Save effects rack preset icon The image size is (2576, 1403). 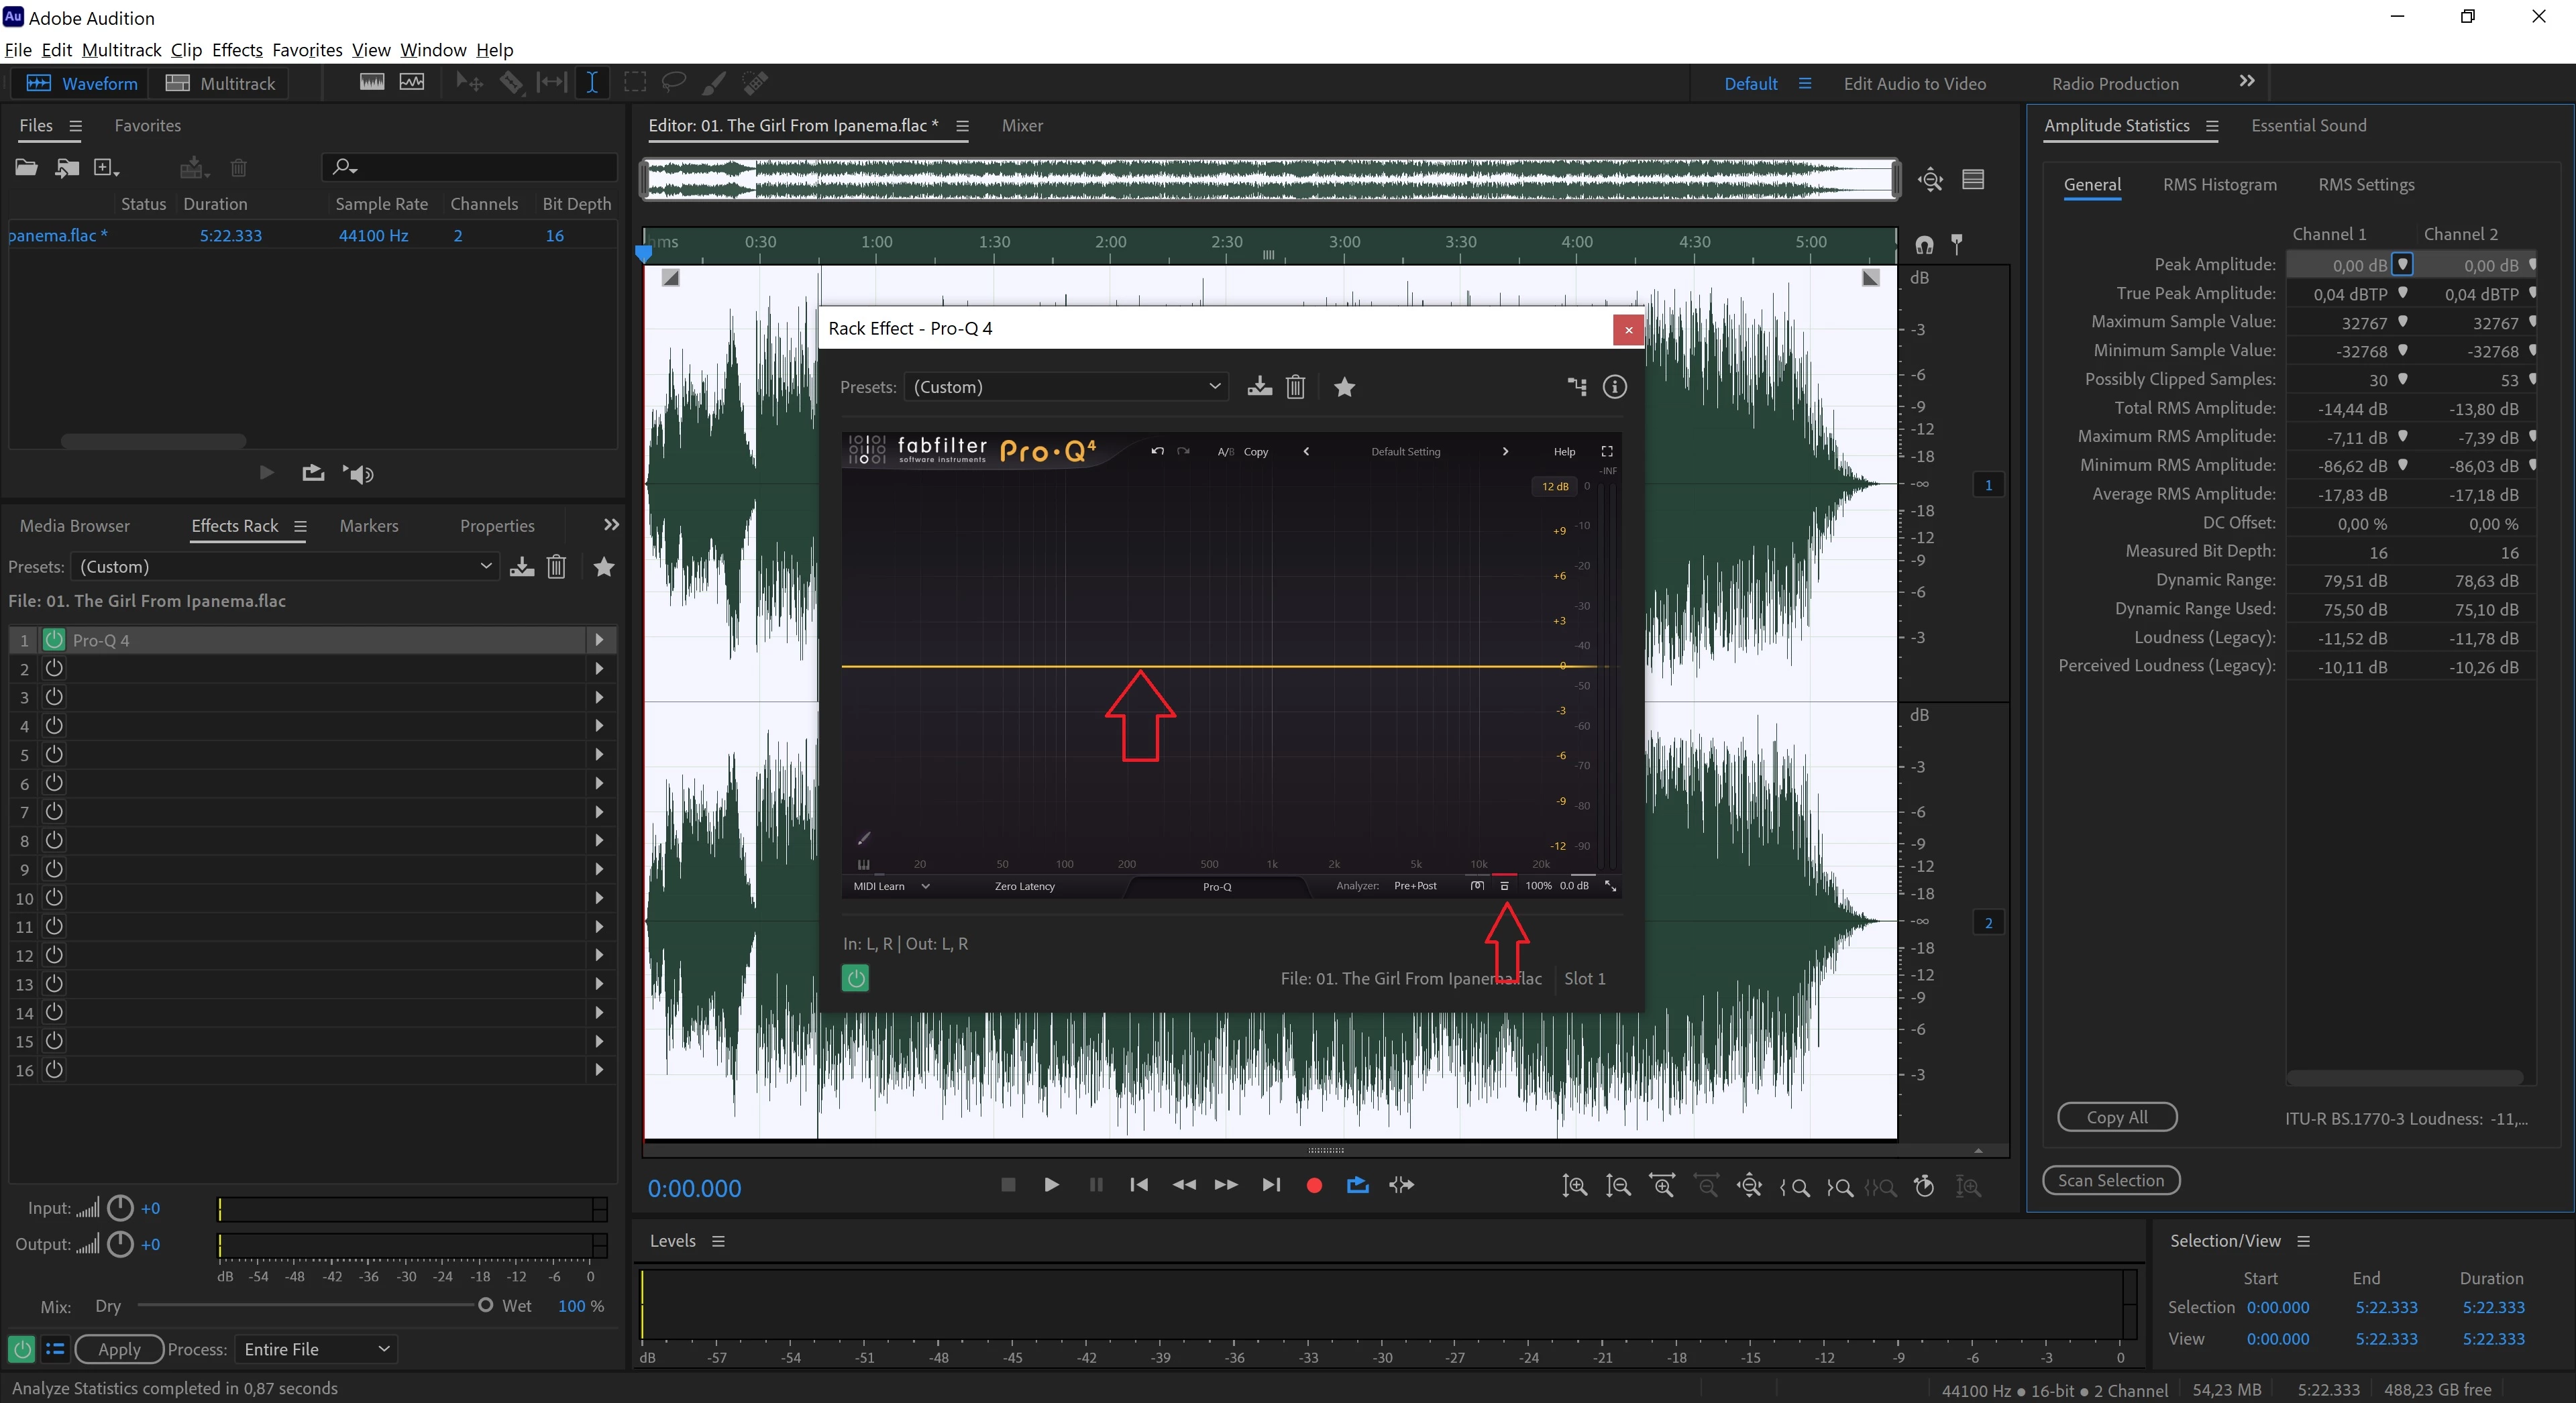coord(521,567)
